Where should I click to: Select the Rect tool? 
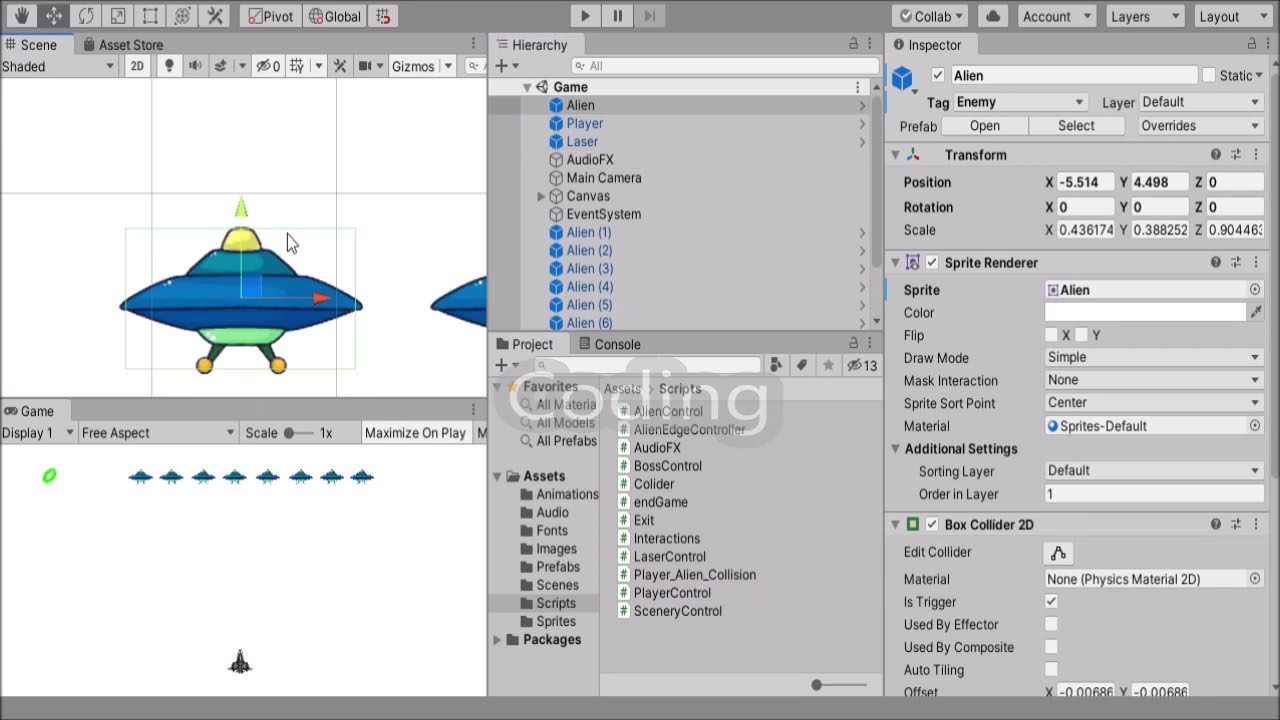(150, 16)
